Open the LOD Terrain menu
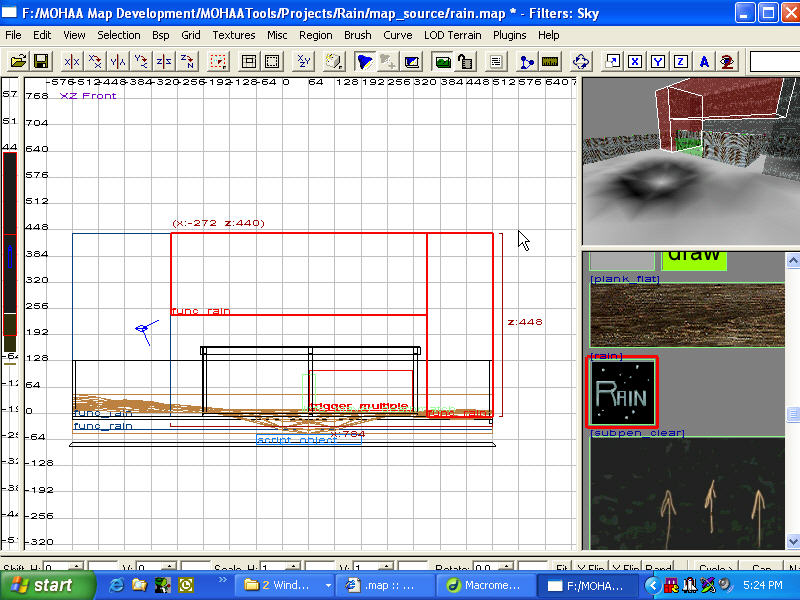Image resolution: width=800 pixels, height=600 pixels. (x=452, y=35)
